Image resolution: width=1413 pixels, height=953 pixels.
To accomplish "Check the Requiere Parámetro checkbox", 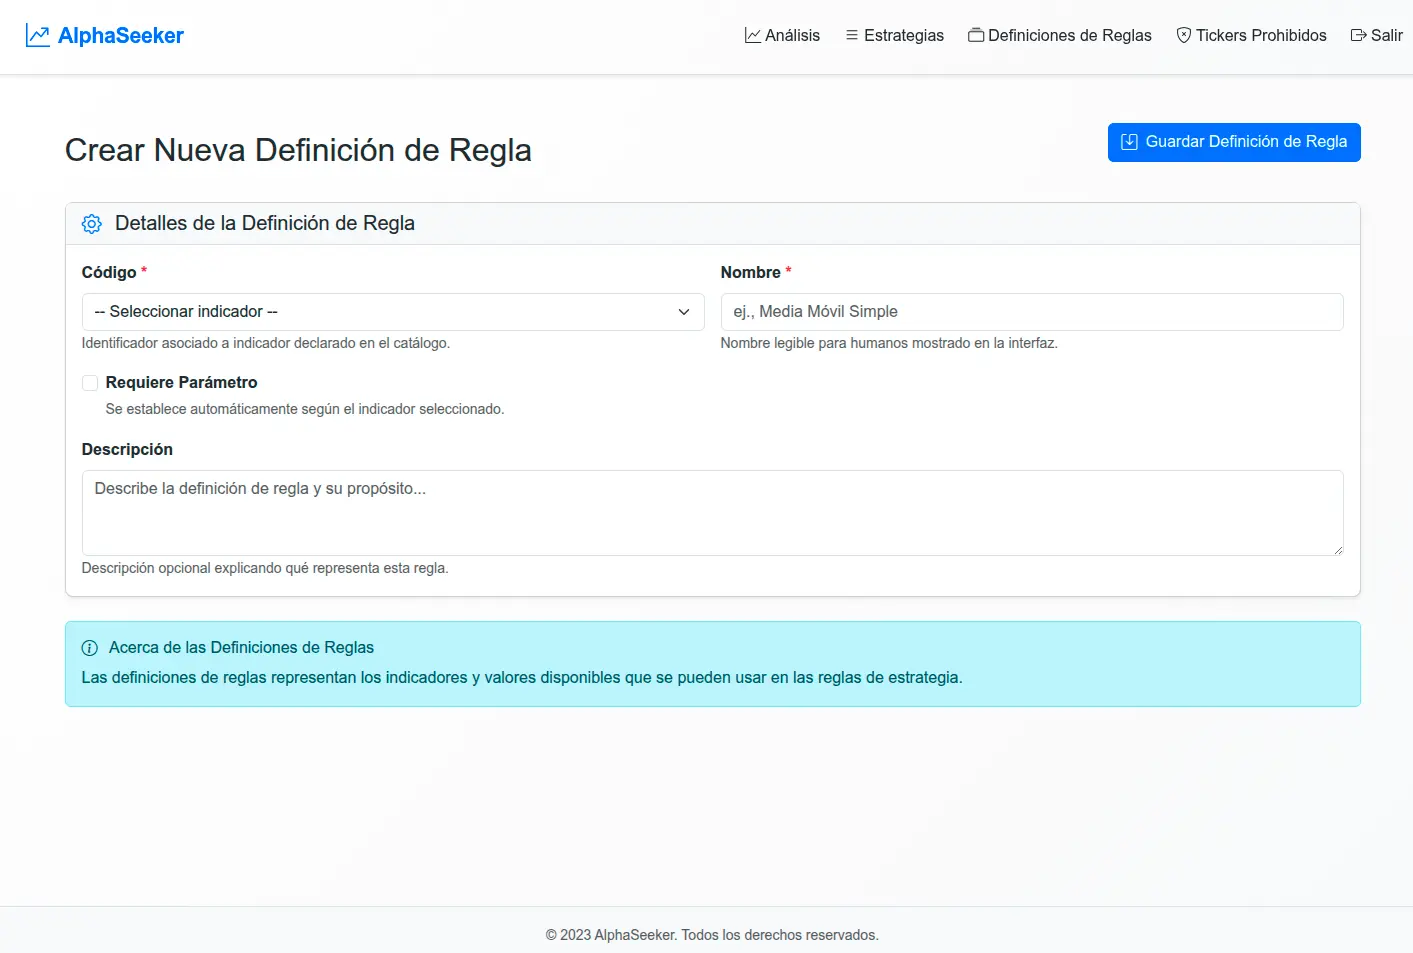I will click(x=90, y=383).
